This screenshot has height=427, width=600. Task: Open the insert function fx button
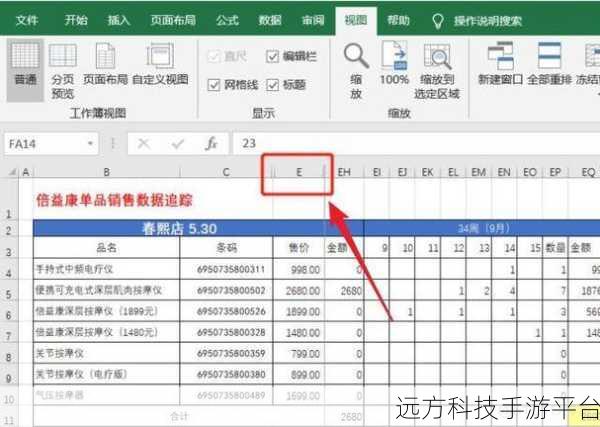(x=211, y=144)
